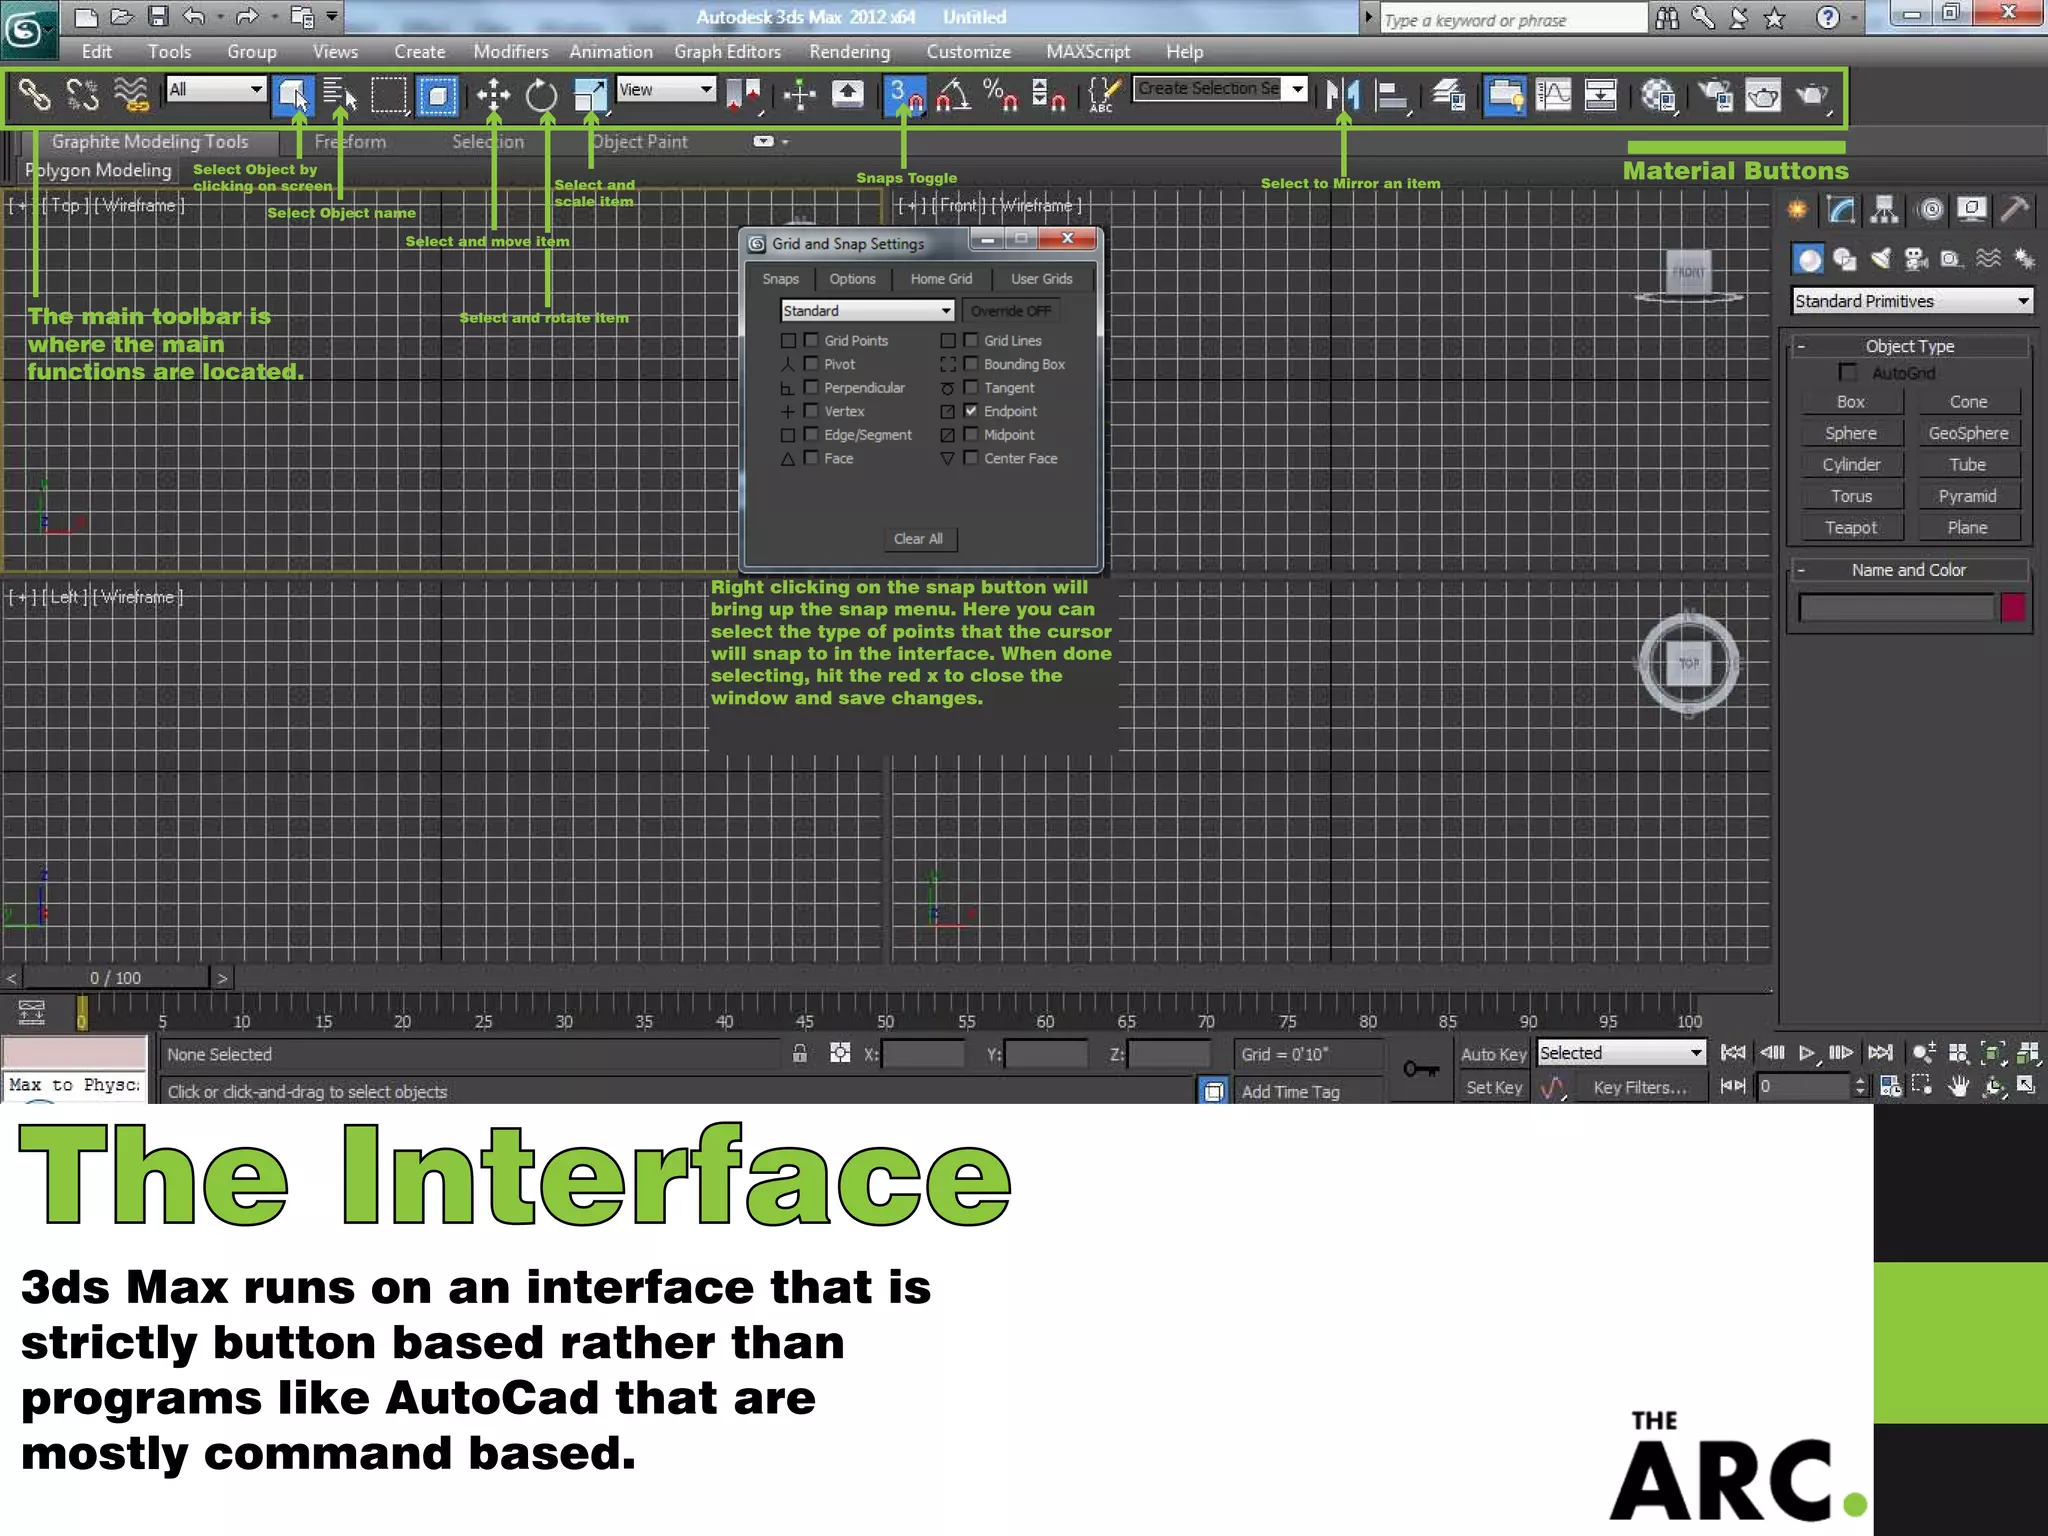Click the Mirror tool icon
The height and width of the screenshot is (1536, 2048).
(x=1342, y=95)
